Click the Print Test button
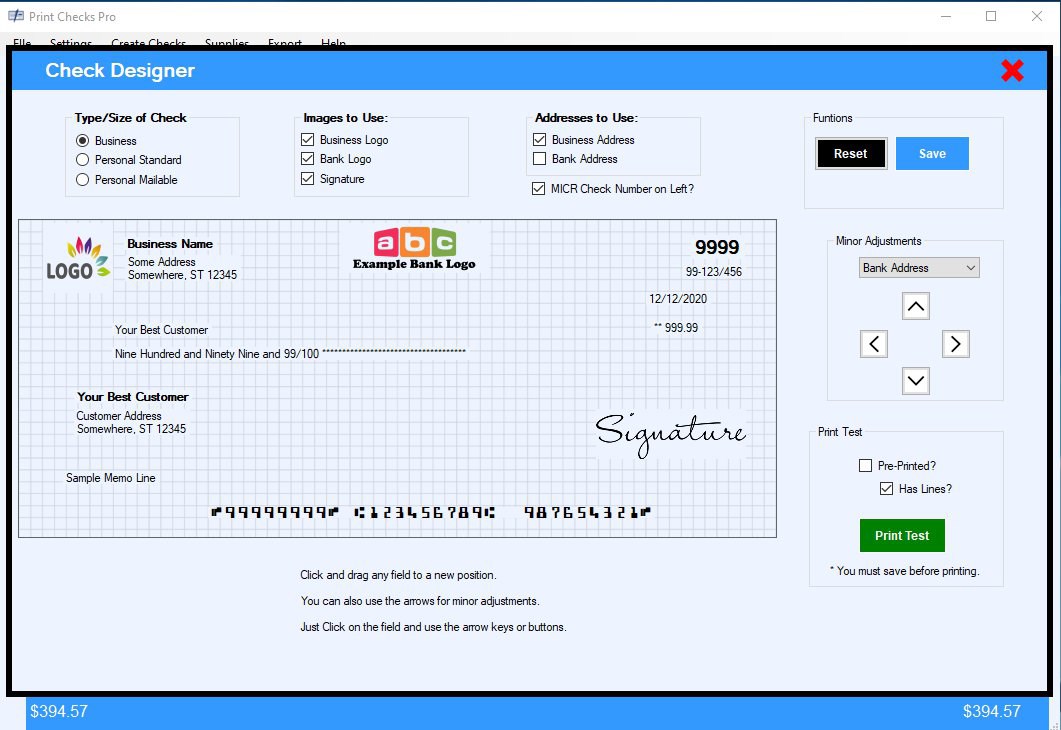Screen dimensions: 1061x730 point(901,535)
